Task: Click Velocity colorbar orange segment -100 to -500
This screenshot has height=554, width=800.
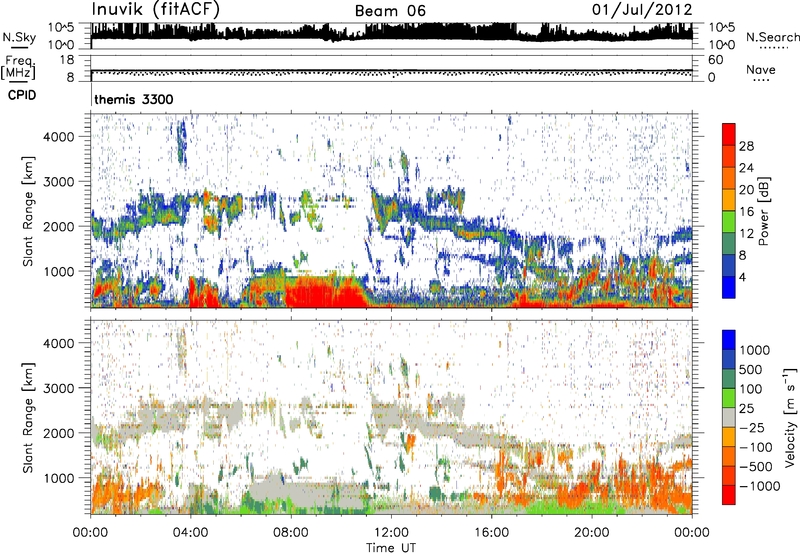Action: tap(729, 456)
